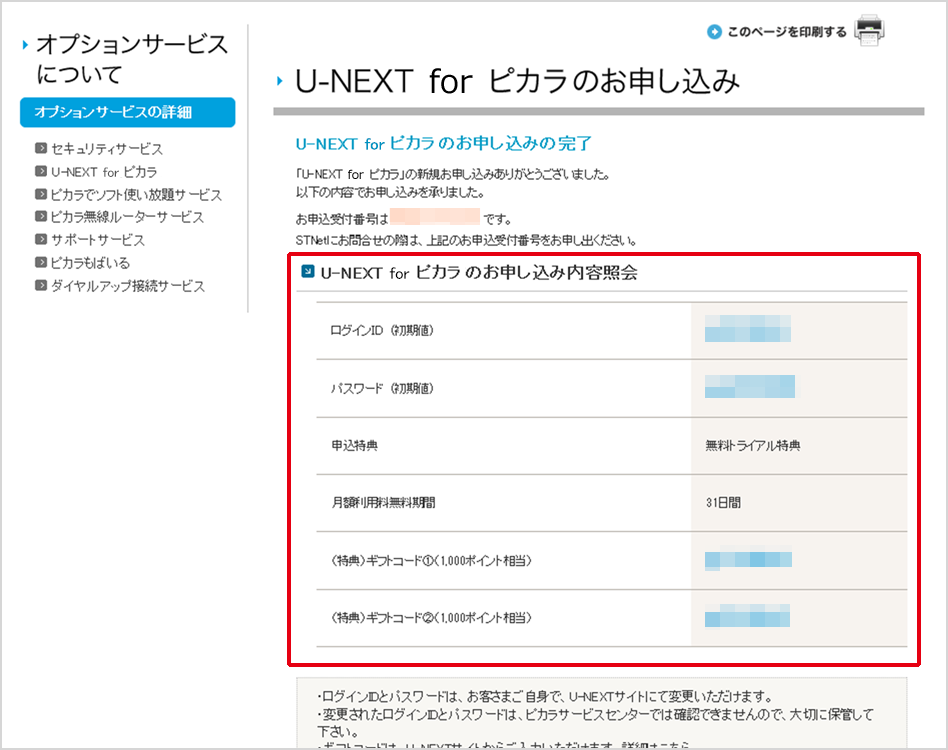
Task: Click the オプションサービスについて sidebar title
Action: (132, 59)
